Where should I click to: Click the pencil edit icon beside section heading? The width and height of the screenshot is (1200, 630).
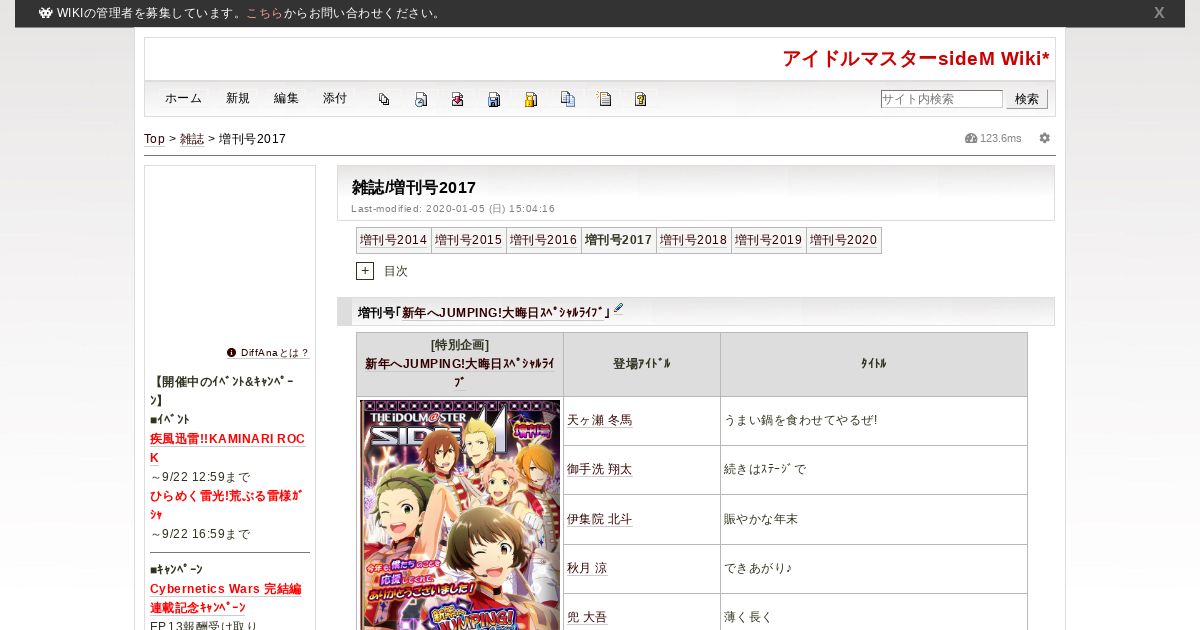(x=618, y=309)
